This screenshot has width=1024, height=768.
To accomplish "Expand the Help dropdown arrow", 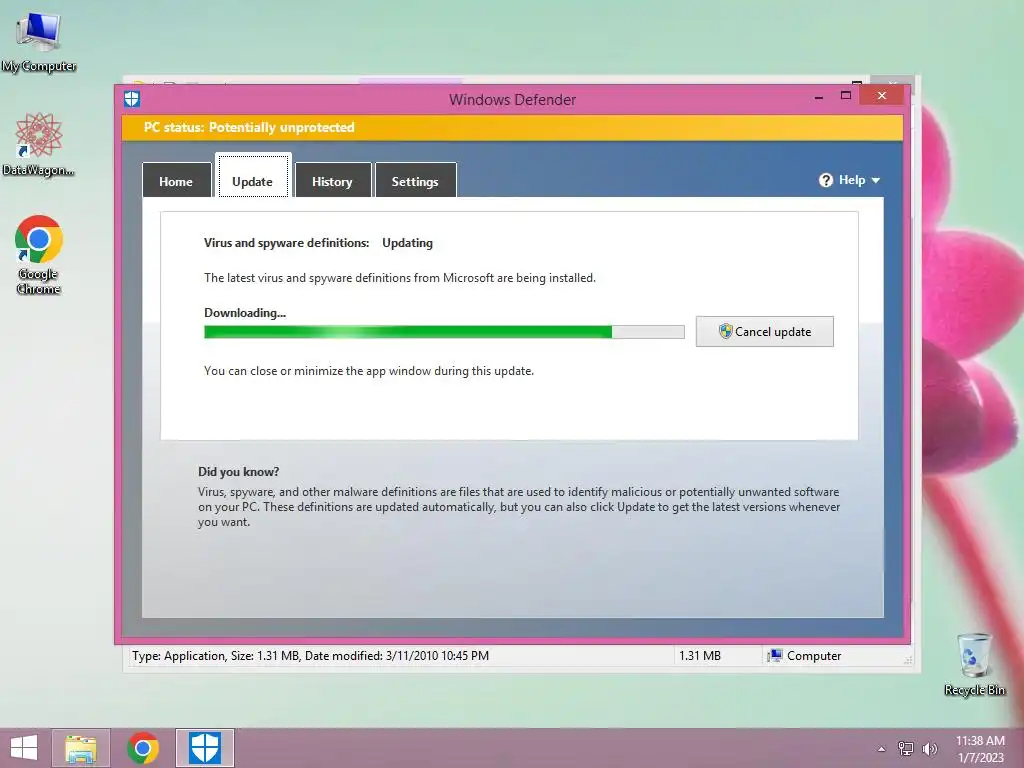I will click(876, 180).
